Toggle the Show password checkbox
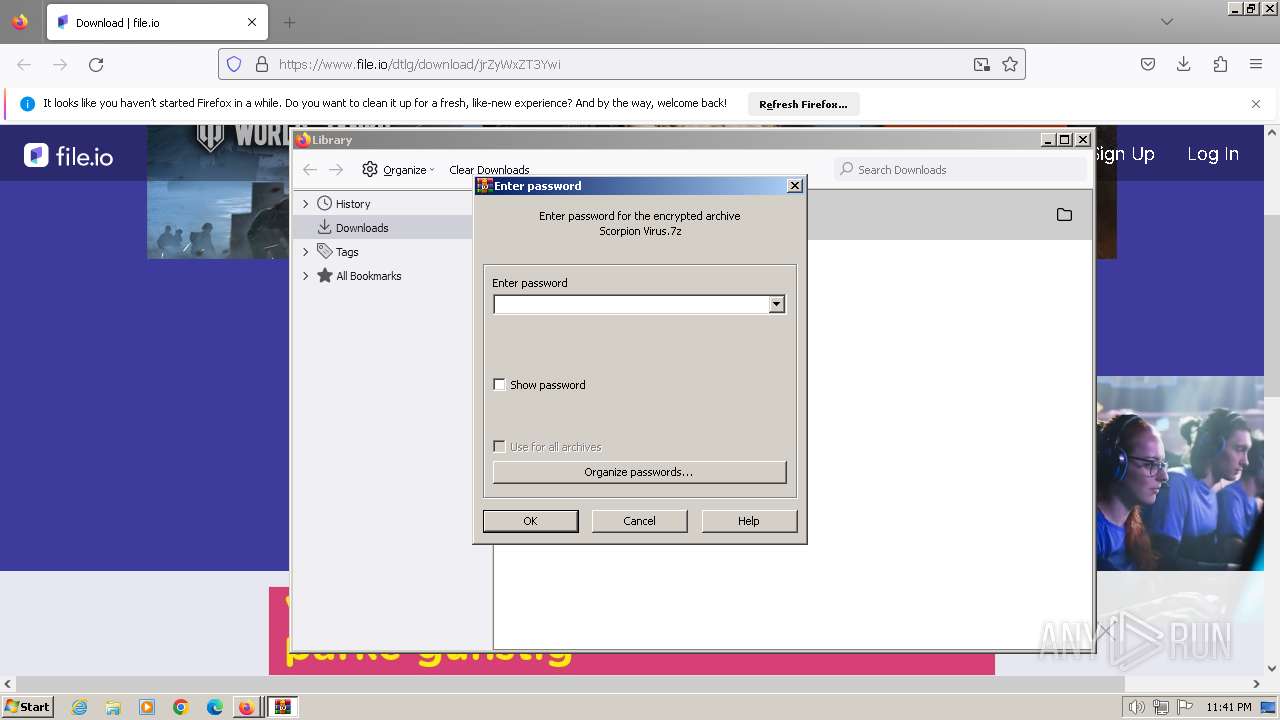This screenshot has height=720, width=1280. pyautogui.click(x=500, y=385)
